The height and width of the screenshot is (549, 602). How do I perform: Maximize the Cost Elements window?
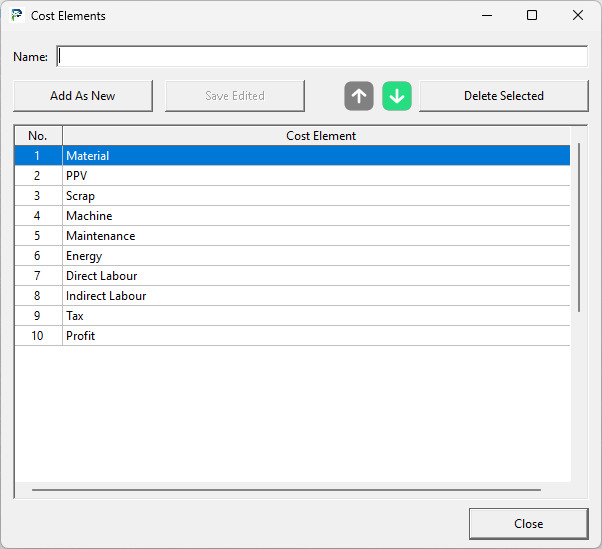coord(532,15)
